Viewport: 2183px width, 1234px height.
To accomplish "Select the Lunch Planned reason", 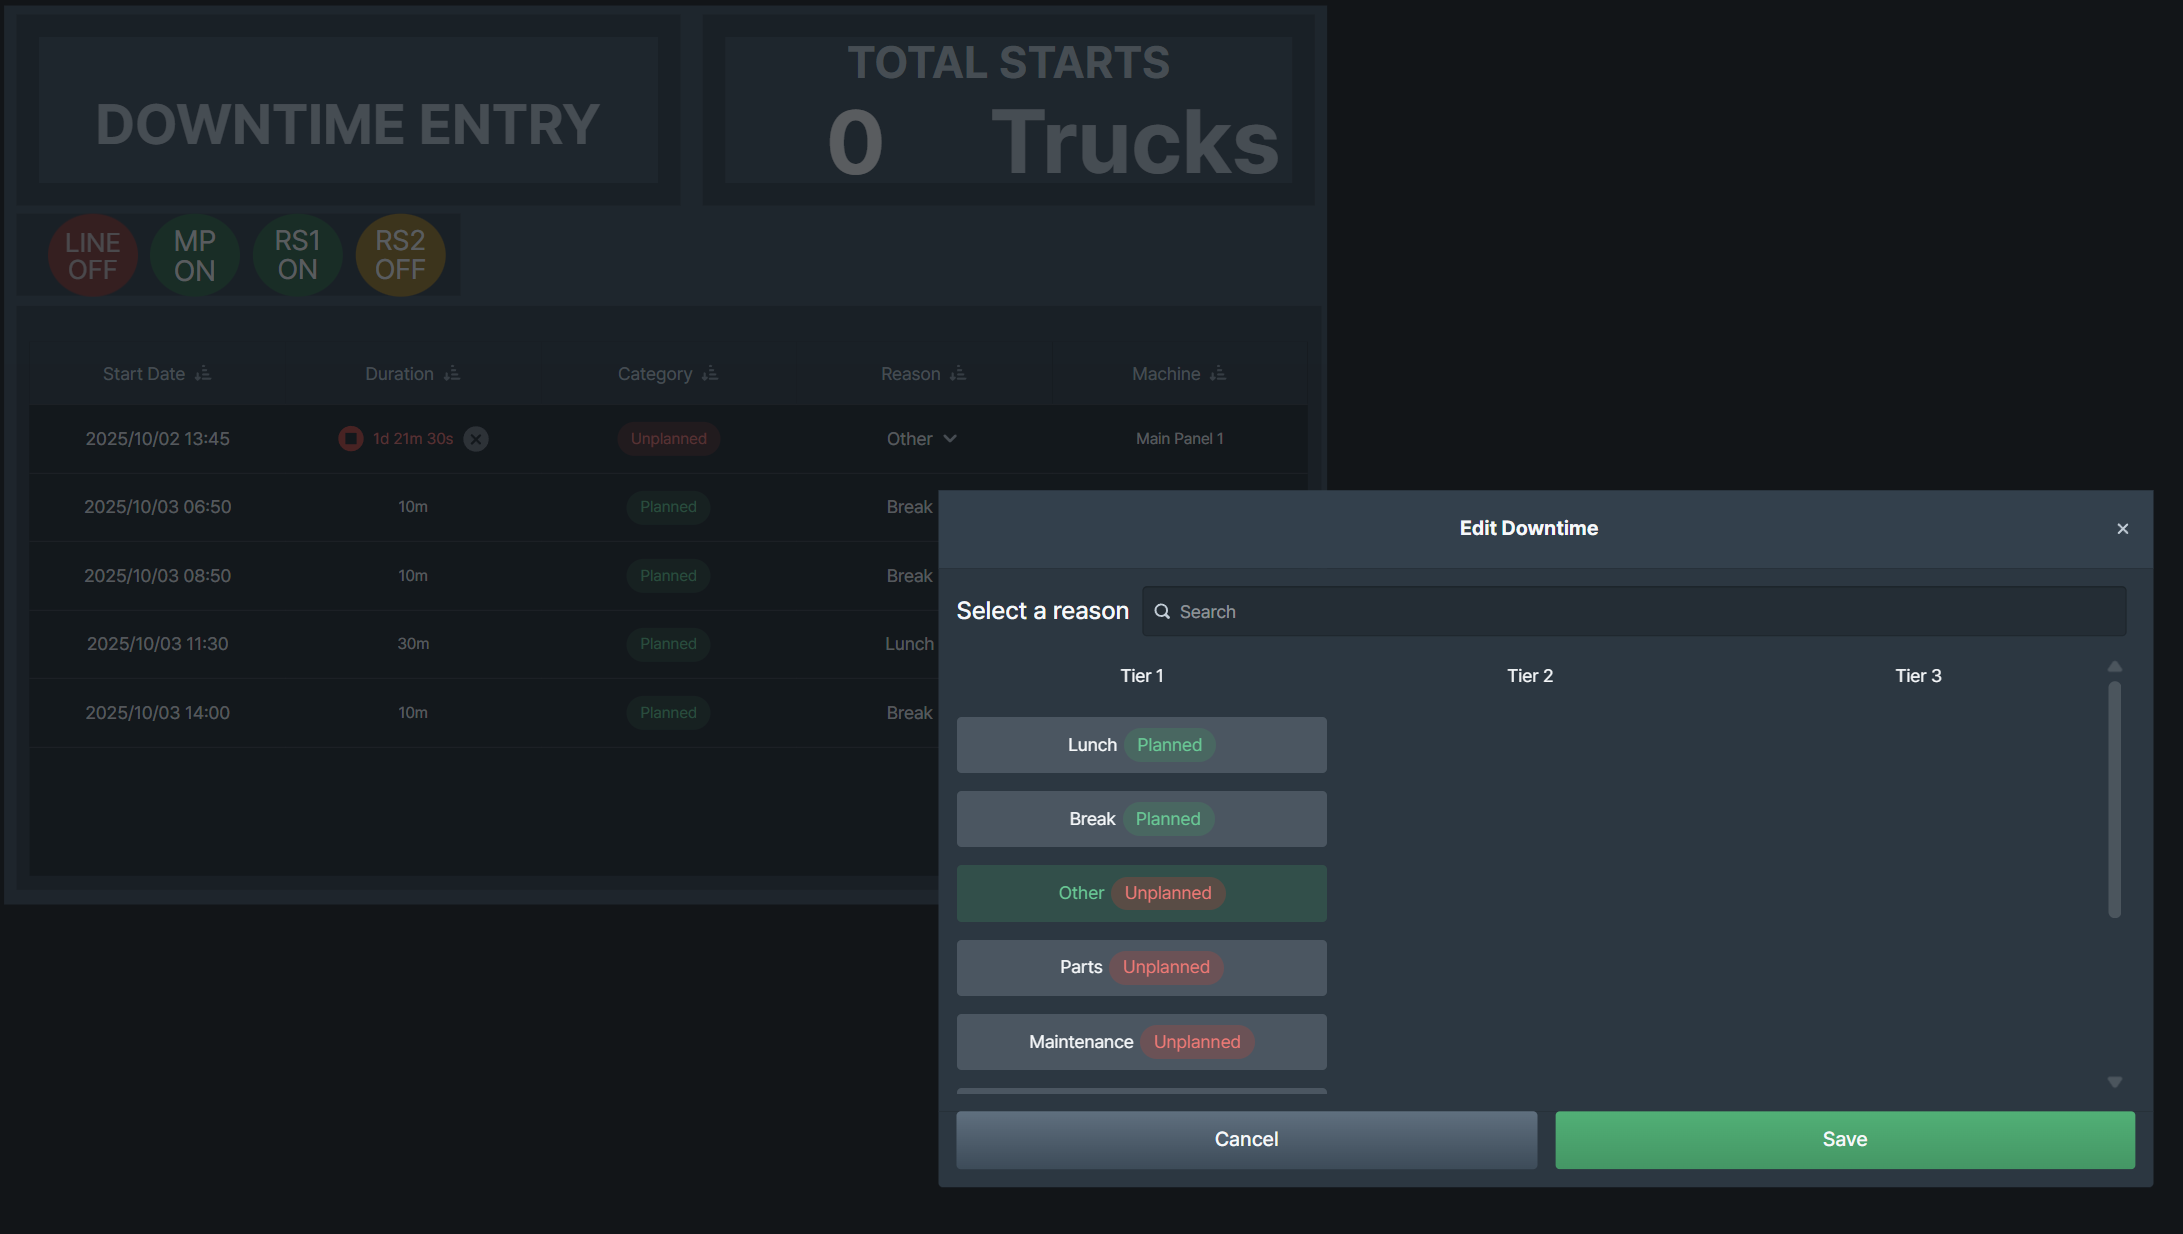I will click(1141, 745).
